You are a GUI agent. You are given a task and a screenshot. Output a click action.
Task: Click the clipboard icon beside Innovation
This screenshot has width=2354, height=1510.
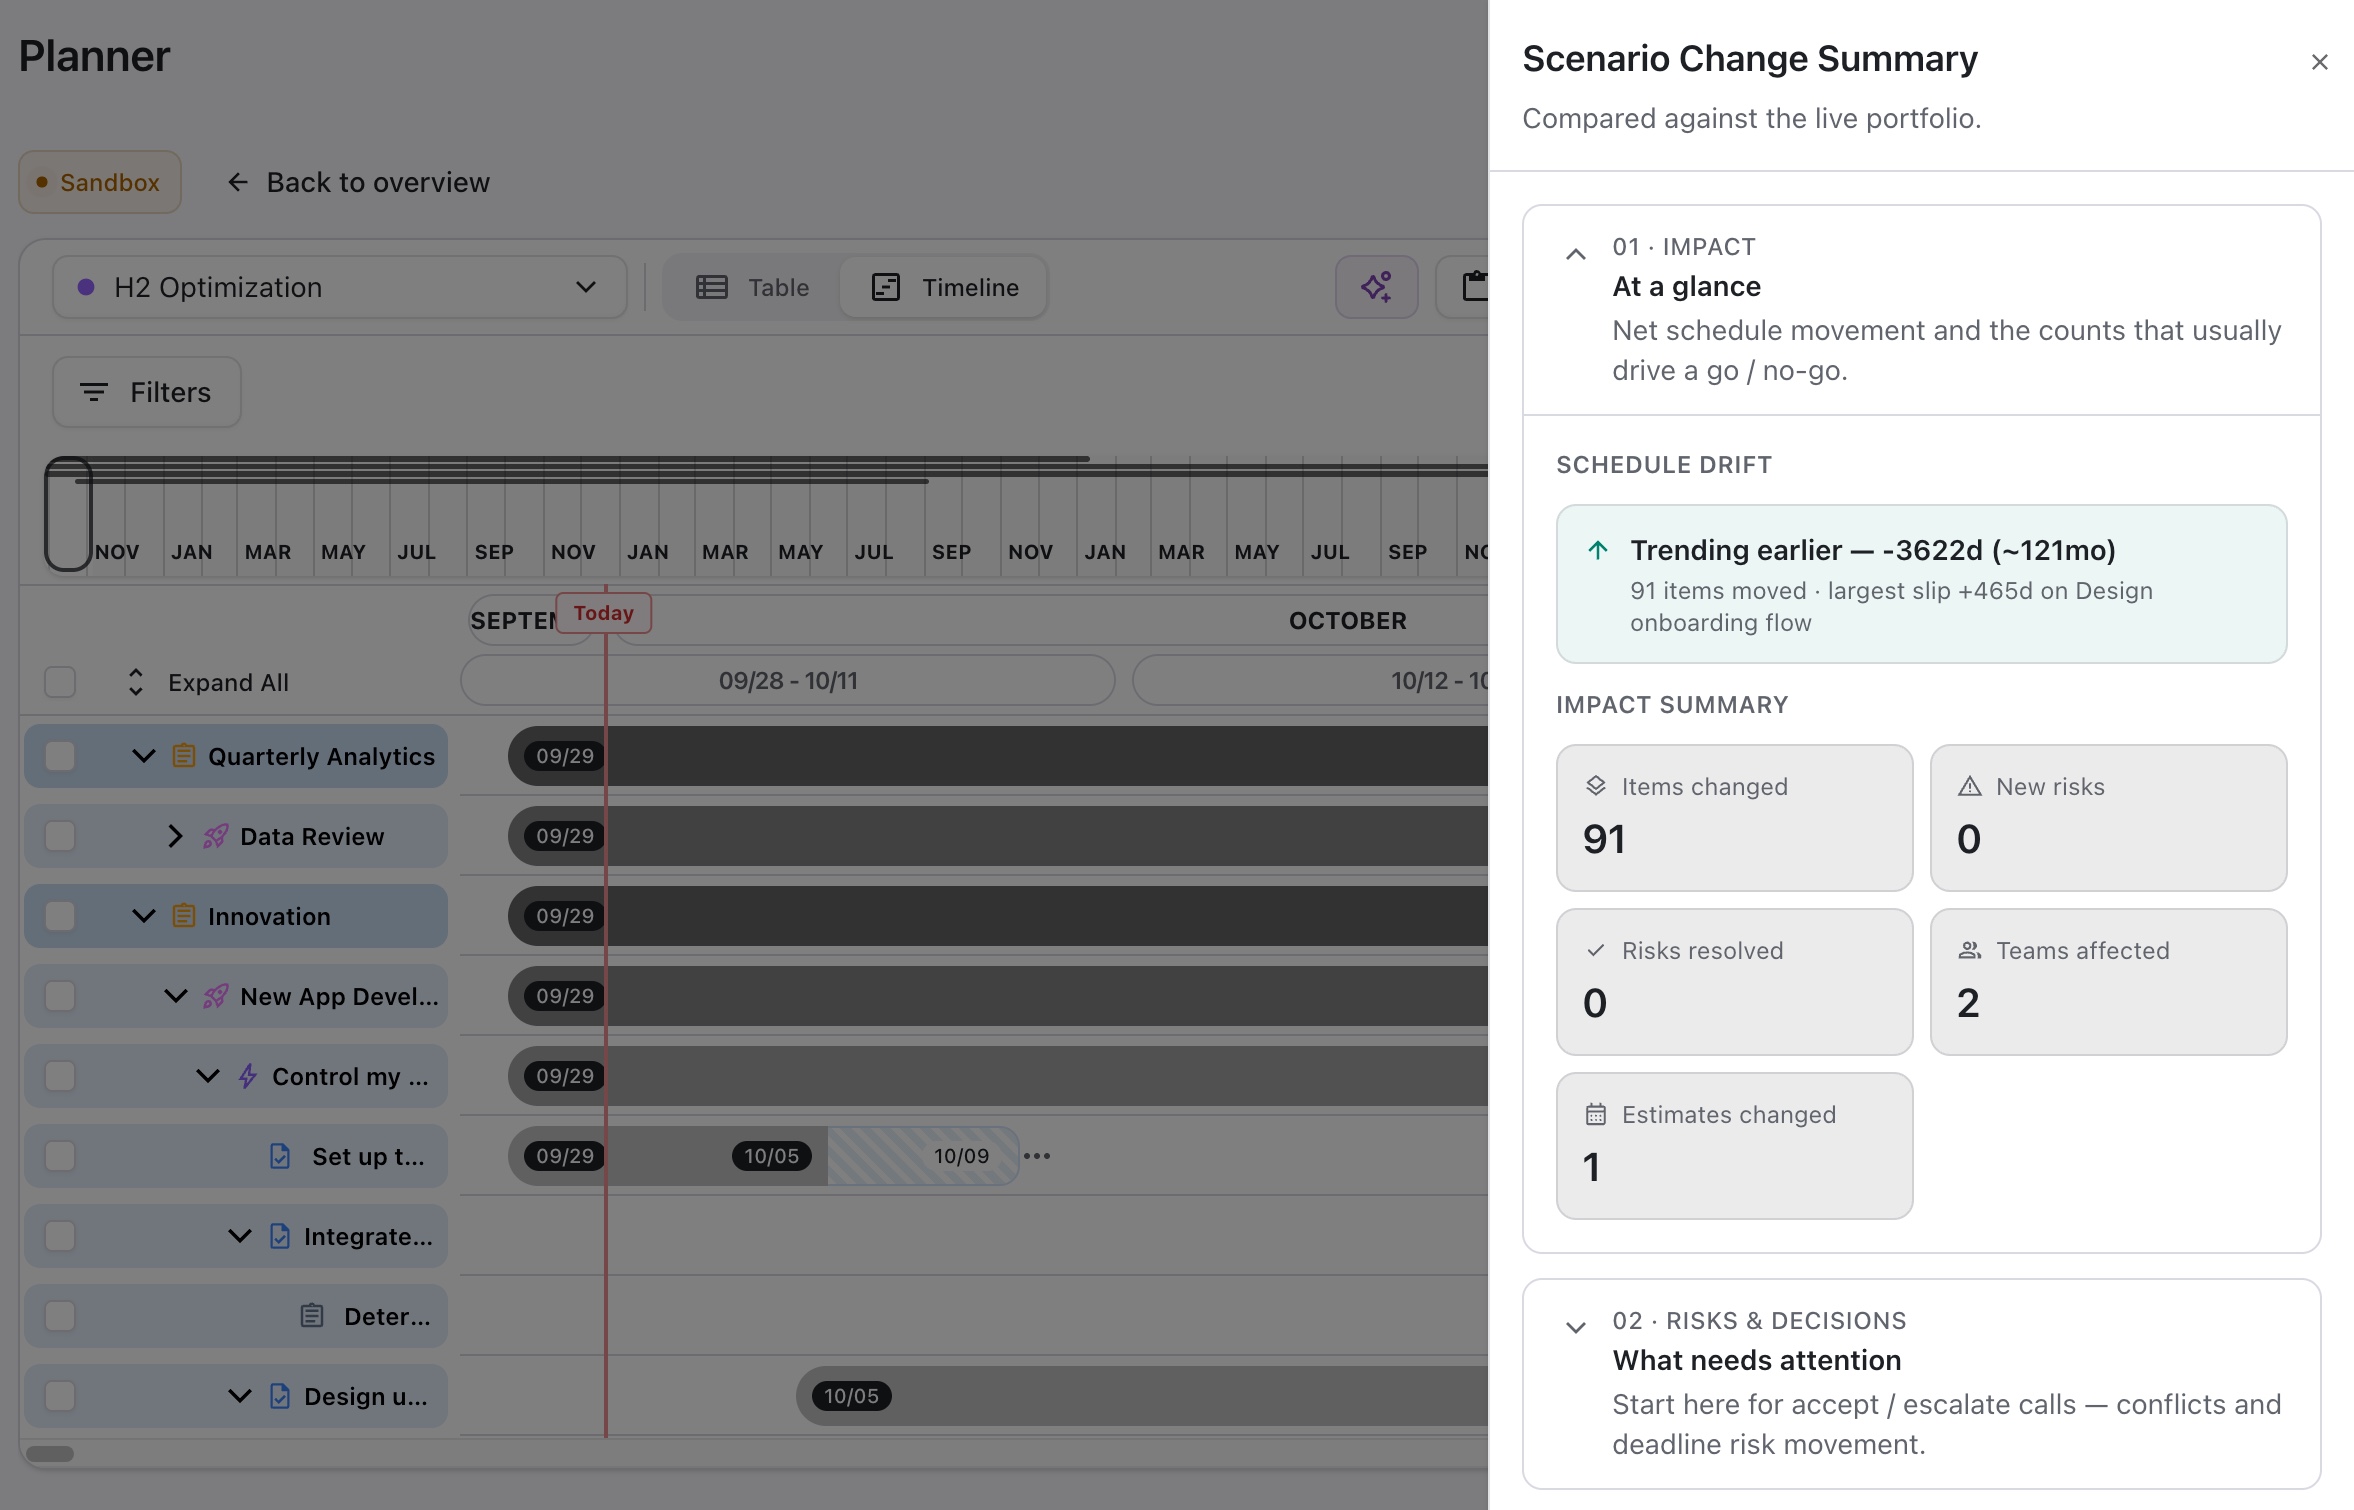click(x=184, y=916)
